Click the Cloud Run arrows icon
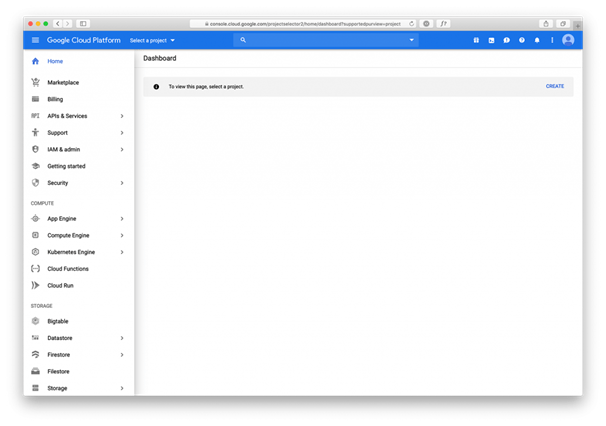The height and width of the screenshot is (426, 606). click(x=36, y=285)
